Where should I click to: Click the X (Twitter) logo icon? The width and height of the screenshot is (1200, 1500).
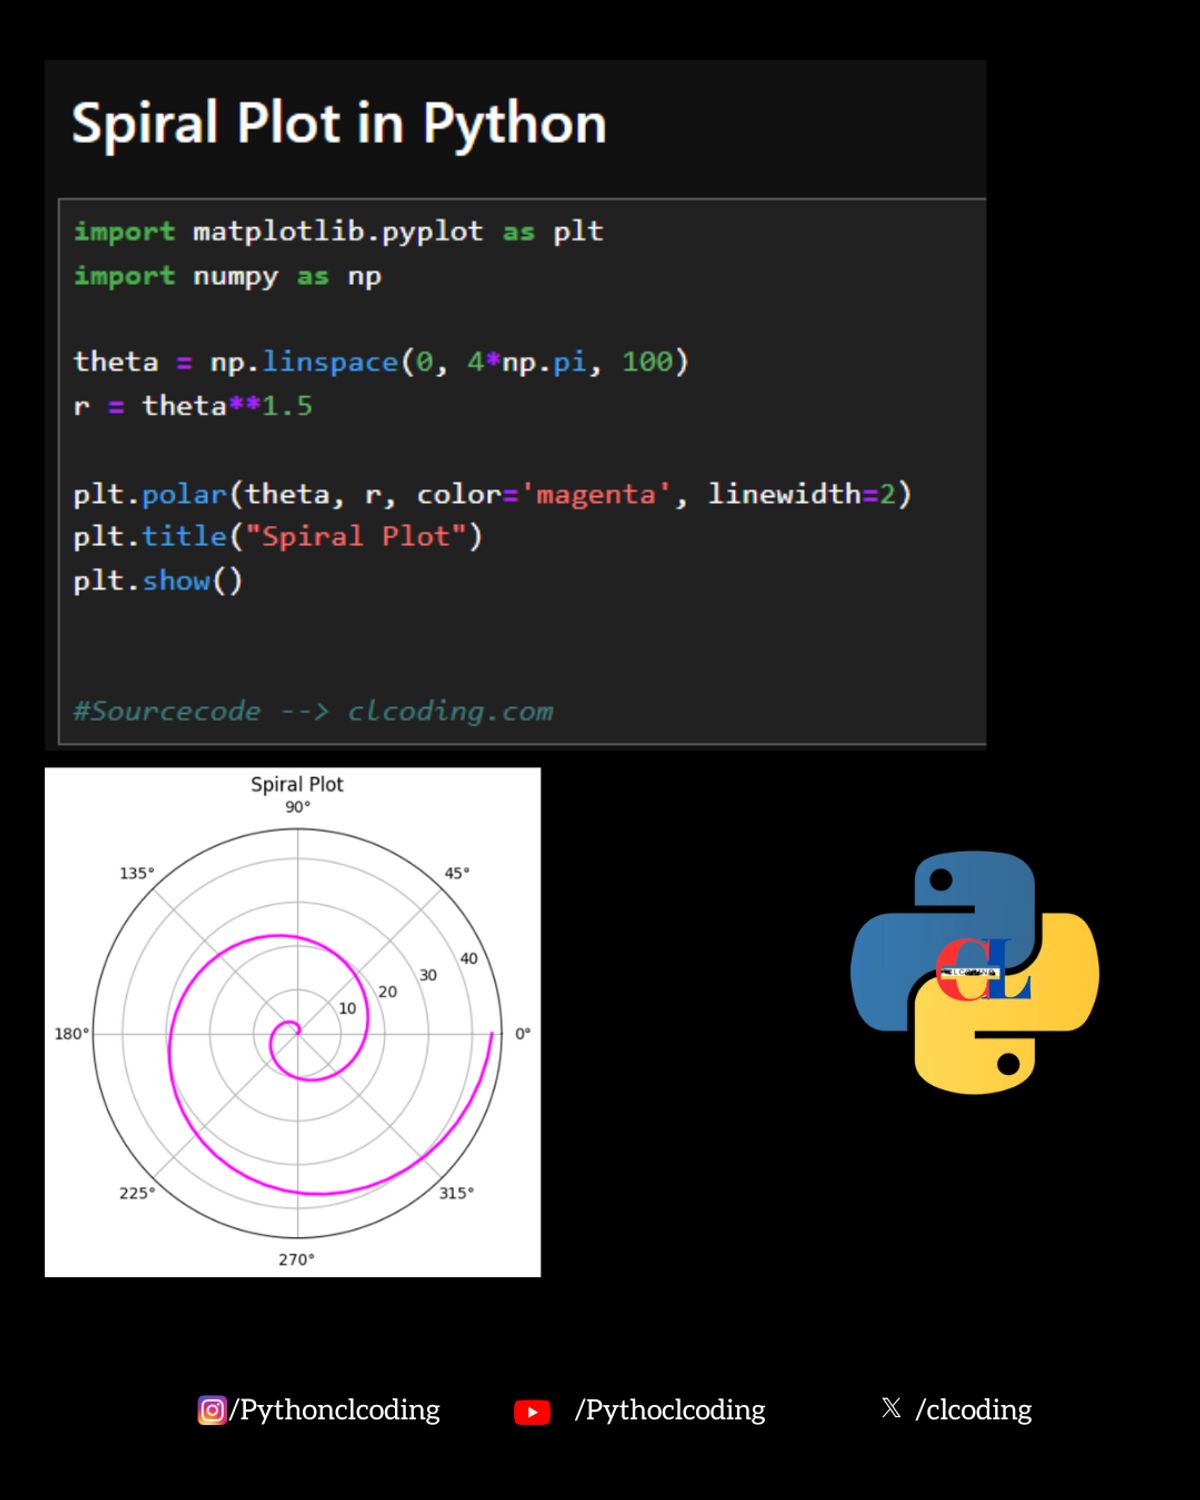point(891,1408)
